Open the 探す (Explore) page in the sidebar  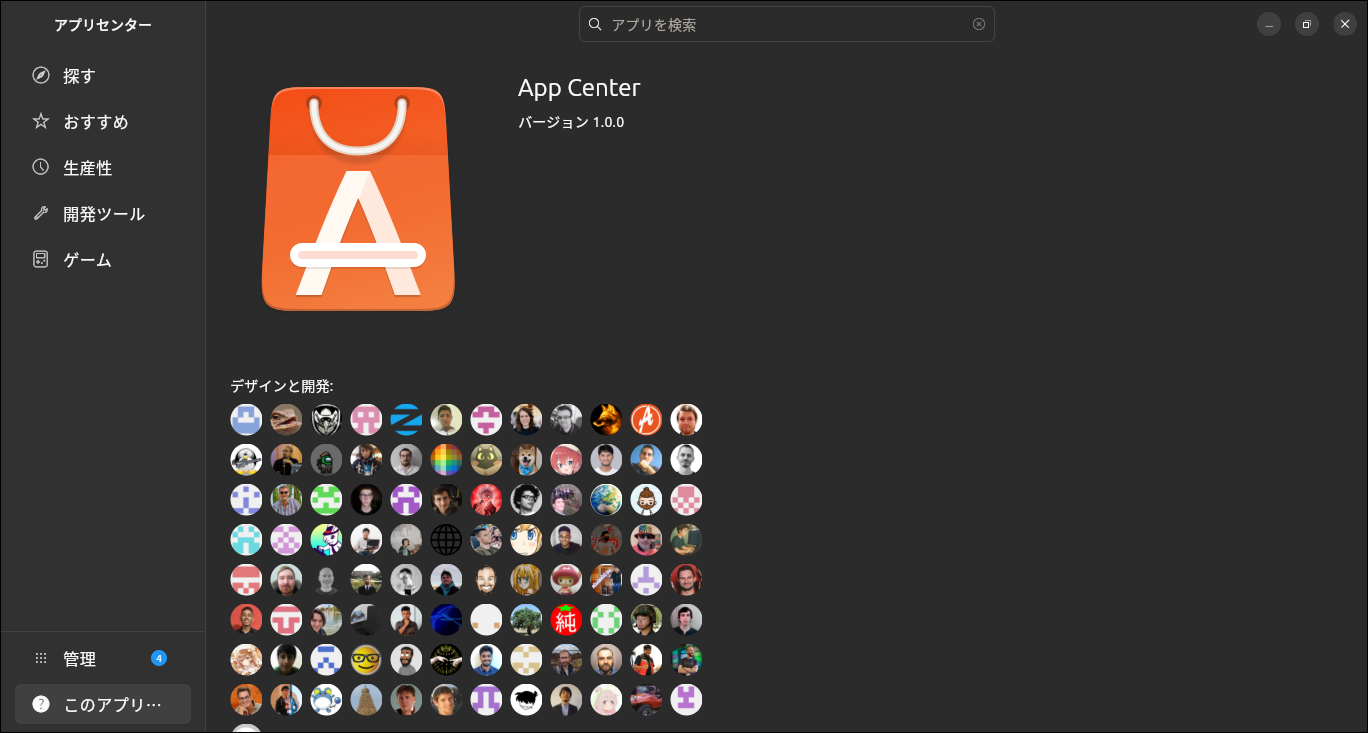pos(103,76)
